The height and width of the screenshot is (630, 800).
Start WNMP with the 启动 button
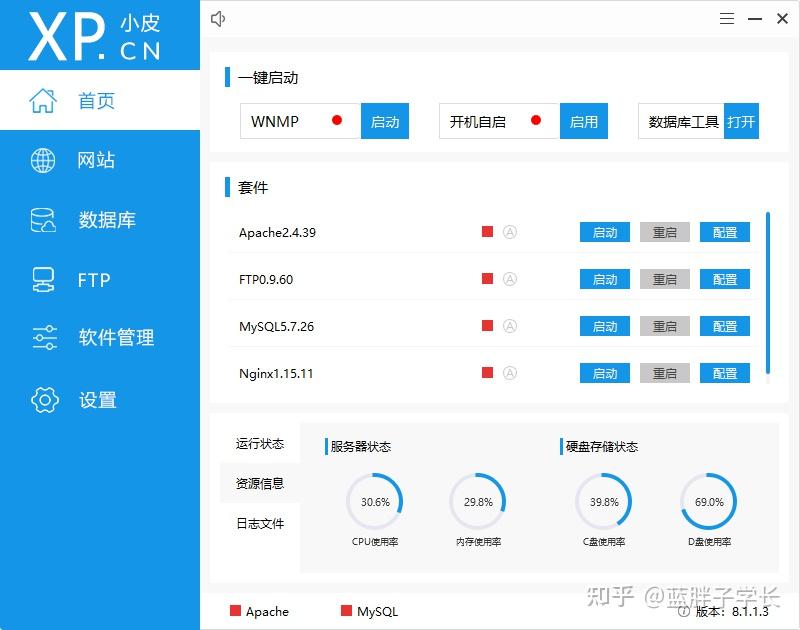385,121
